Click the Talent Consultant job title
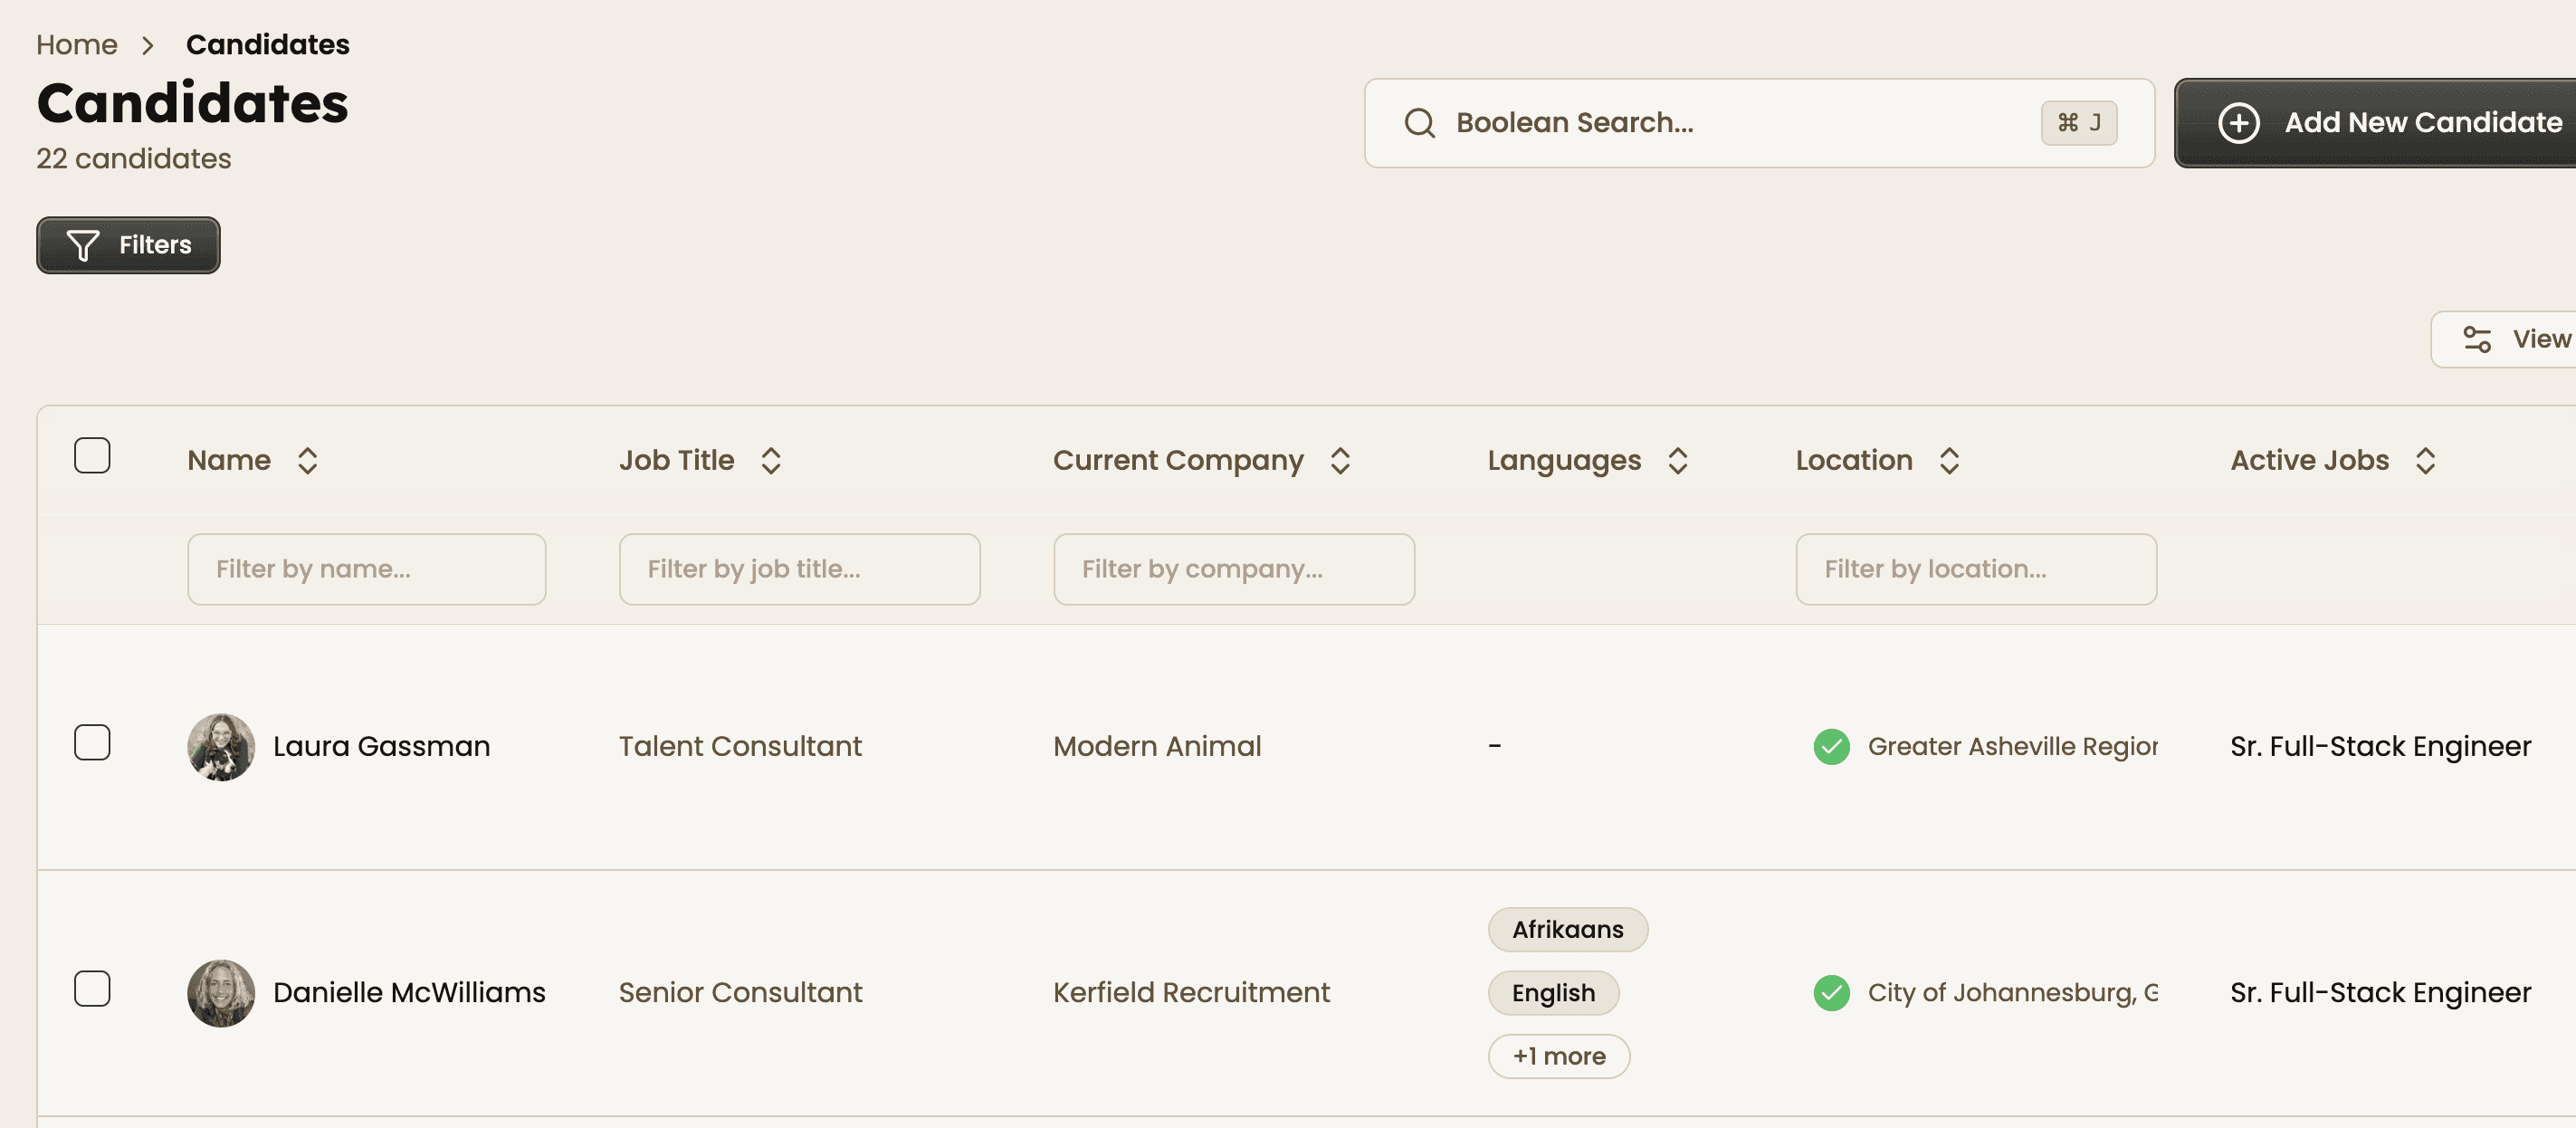Screen dimensions: 2576x1128 (740, 746)
